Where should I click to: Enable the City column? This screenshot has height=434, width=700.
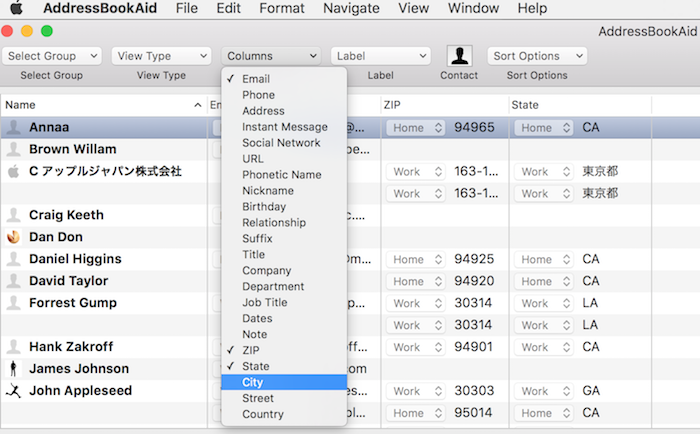pyautogui.click(x=284, y=382)
